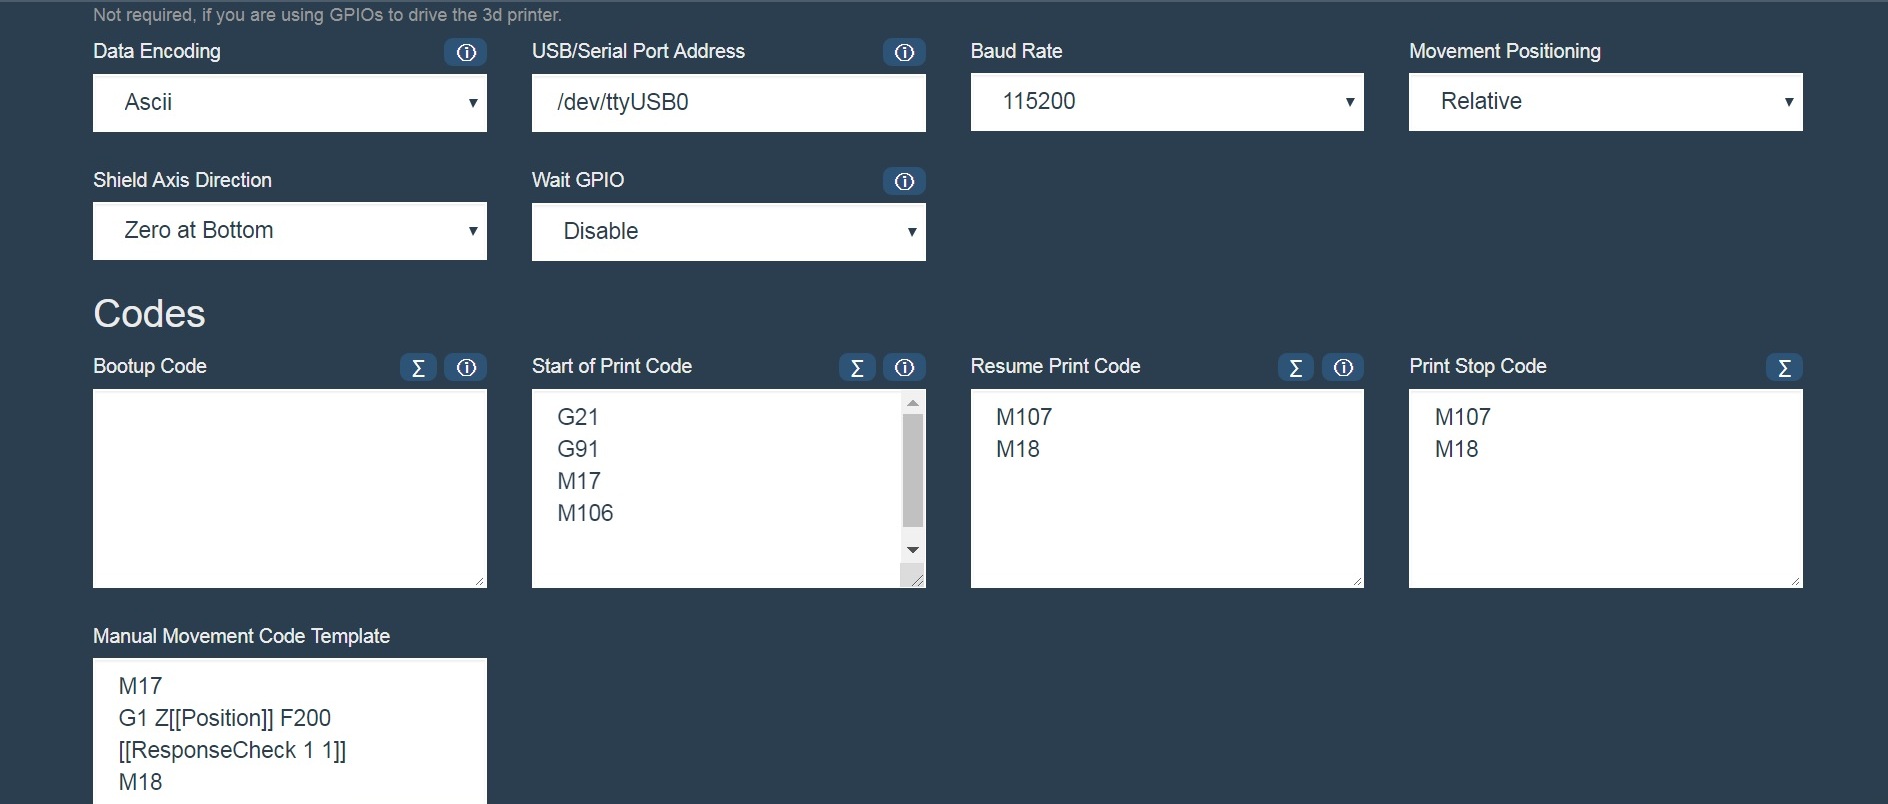The height and width of the screenshot is (804, 1888).
Task: Click the down arrow of Start of Print Code scrollbar
Action: tap(912, 550)
